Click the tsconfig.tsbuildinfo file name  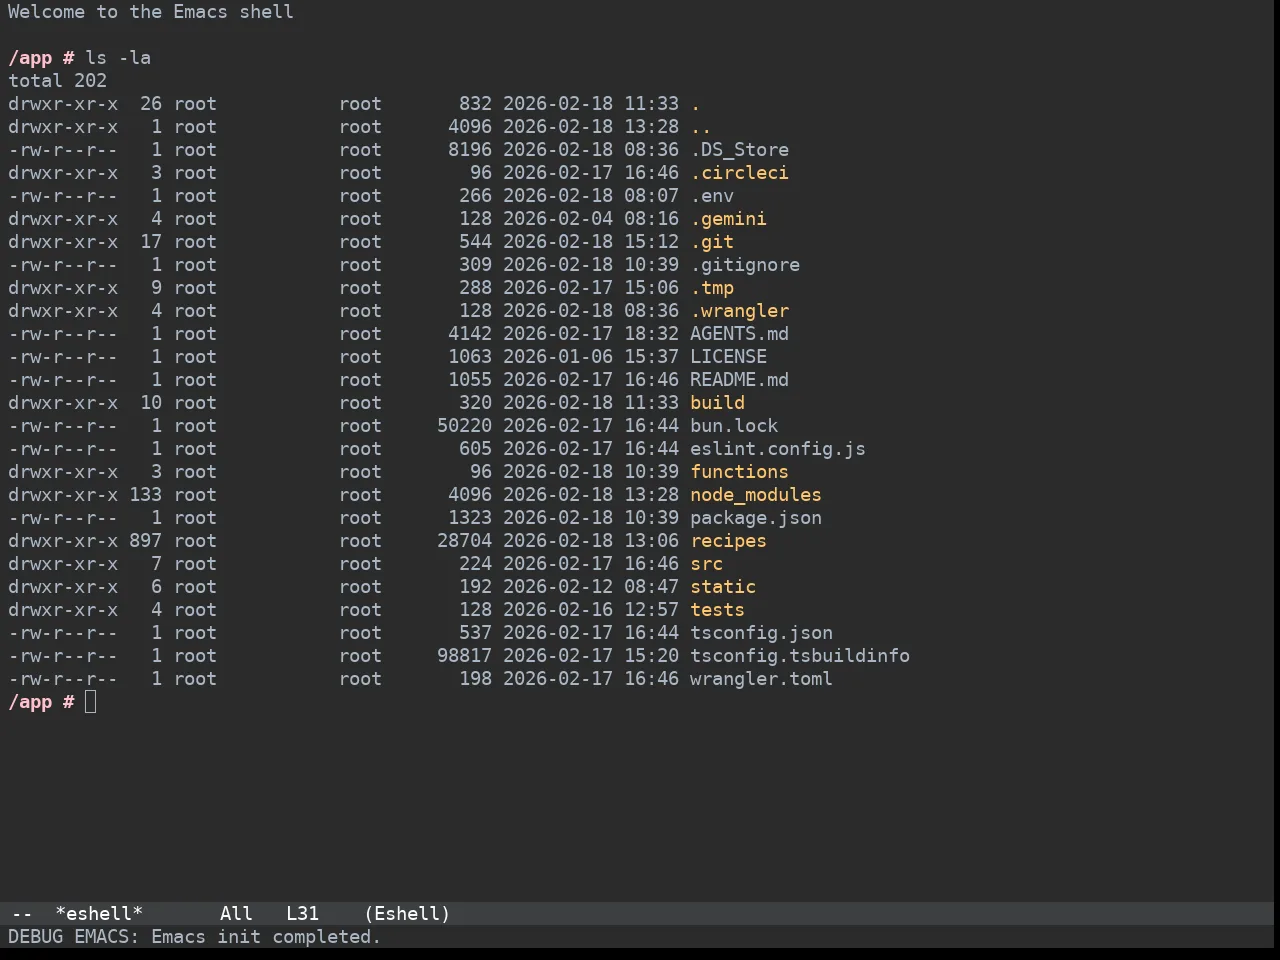point(800,656)
